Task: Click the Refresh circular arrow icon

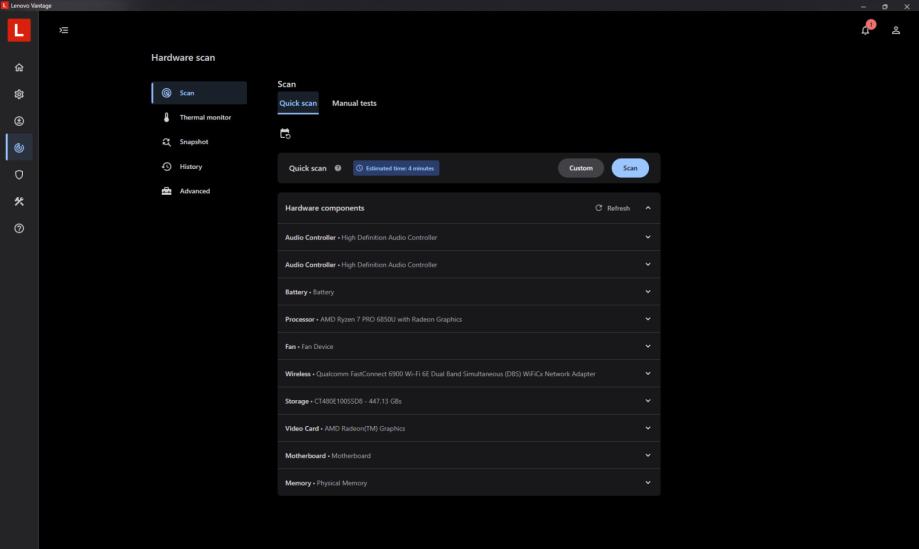Action: [598, 208]
